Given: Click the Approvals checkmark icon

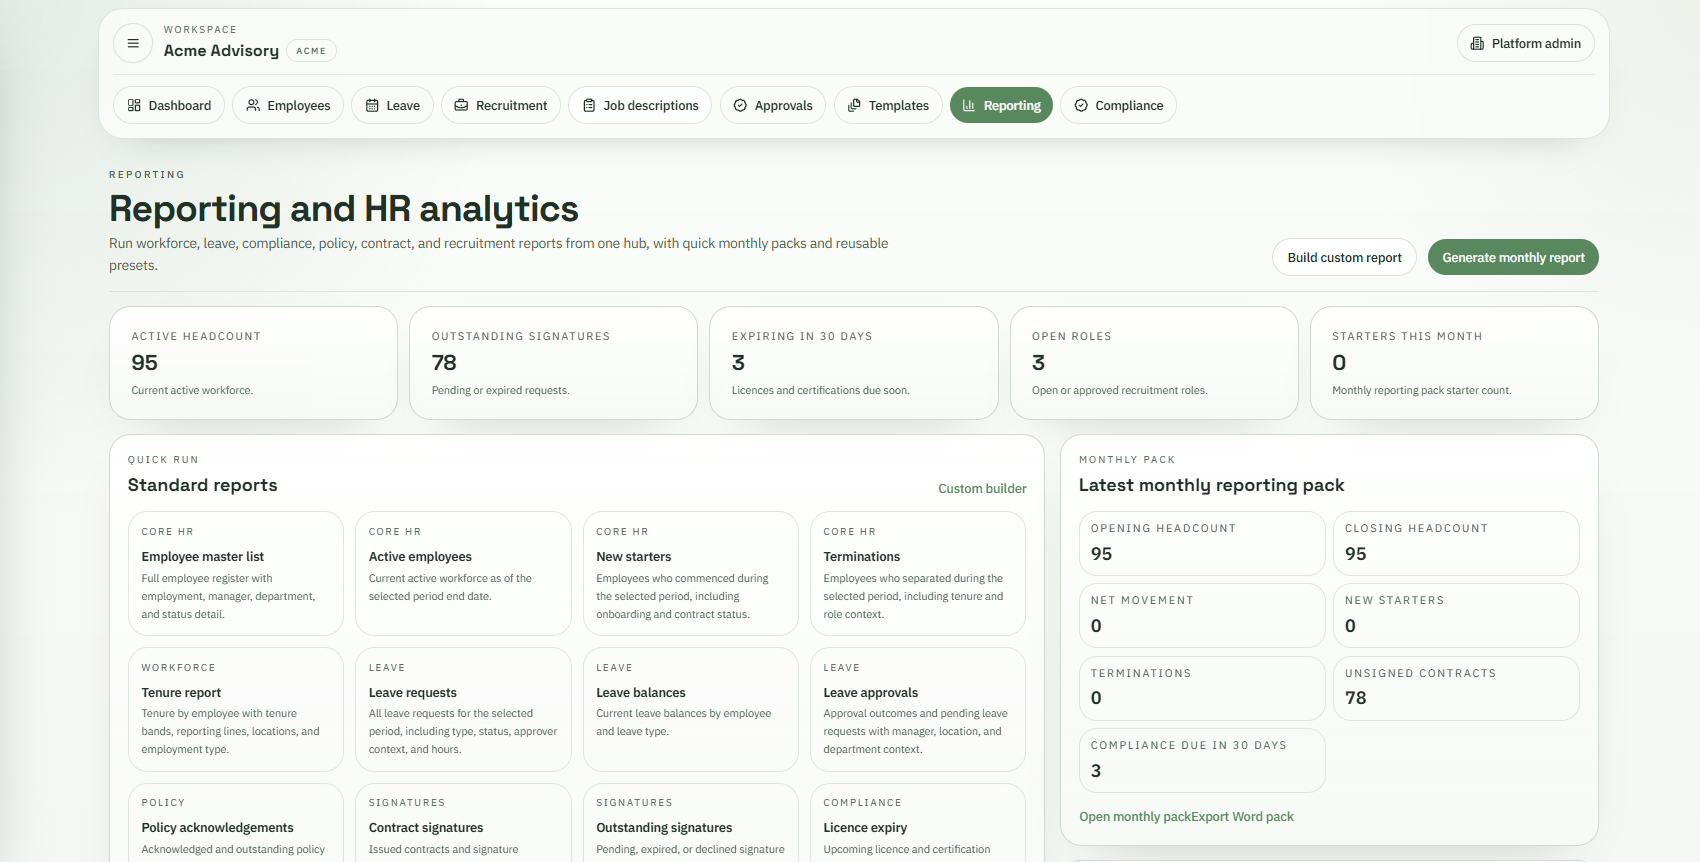Looking at the screenshot, I should coord(740,105).
